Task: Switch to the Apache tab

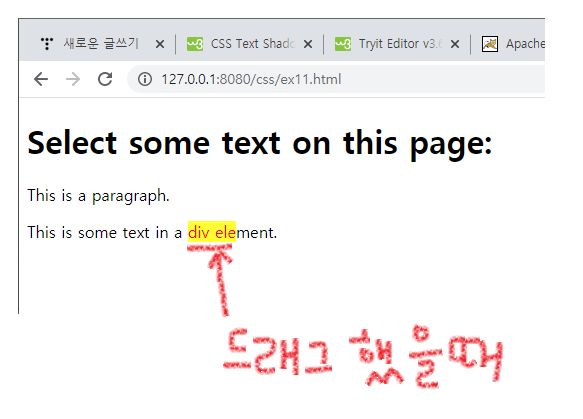Action: [x=525, y=44]
